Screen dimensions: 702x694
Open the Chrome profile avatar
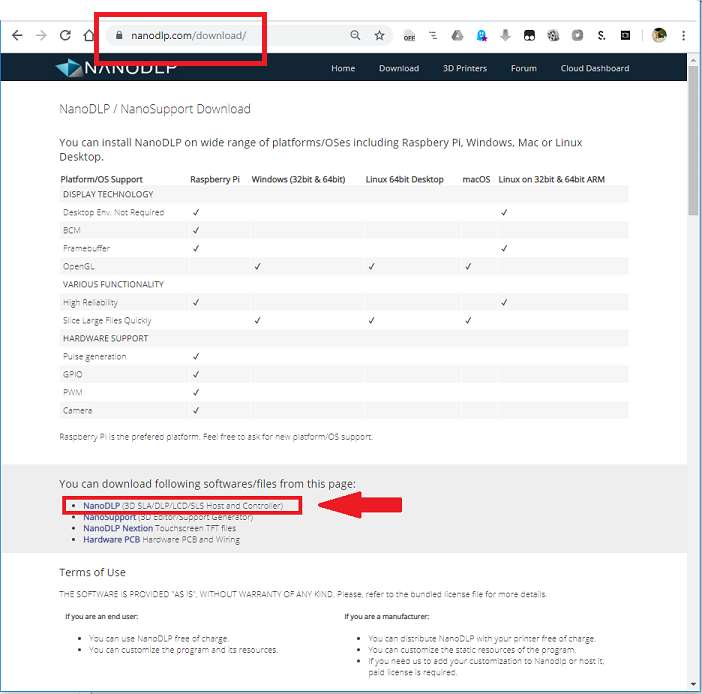click(x=659, y=35)
